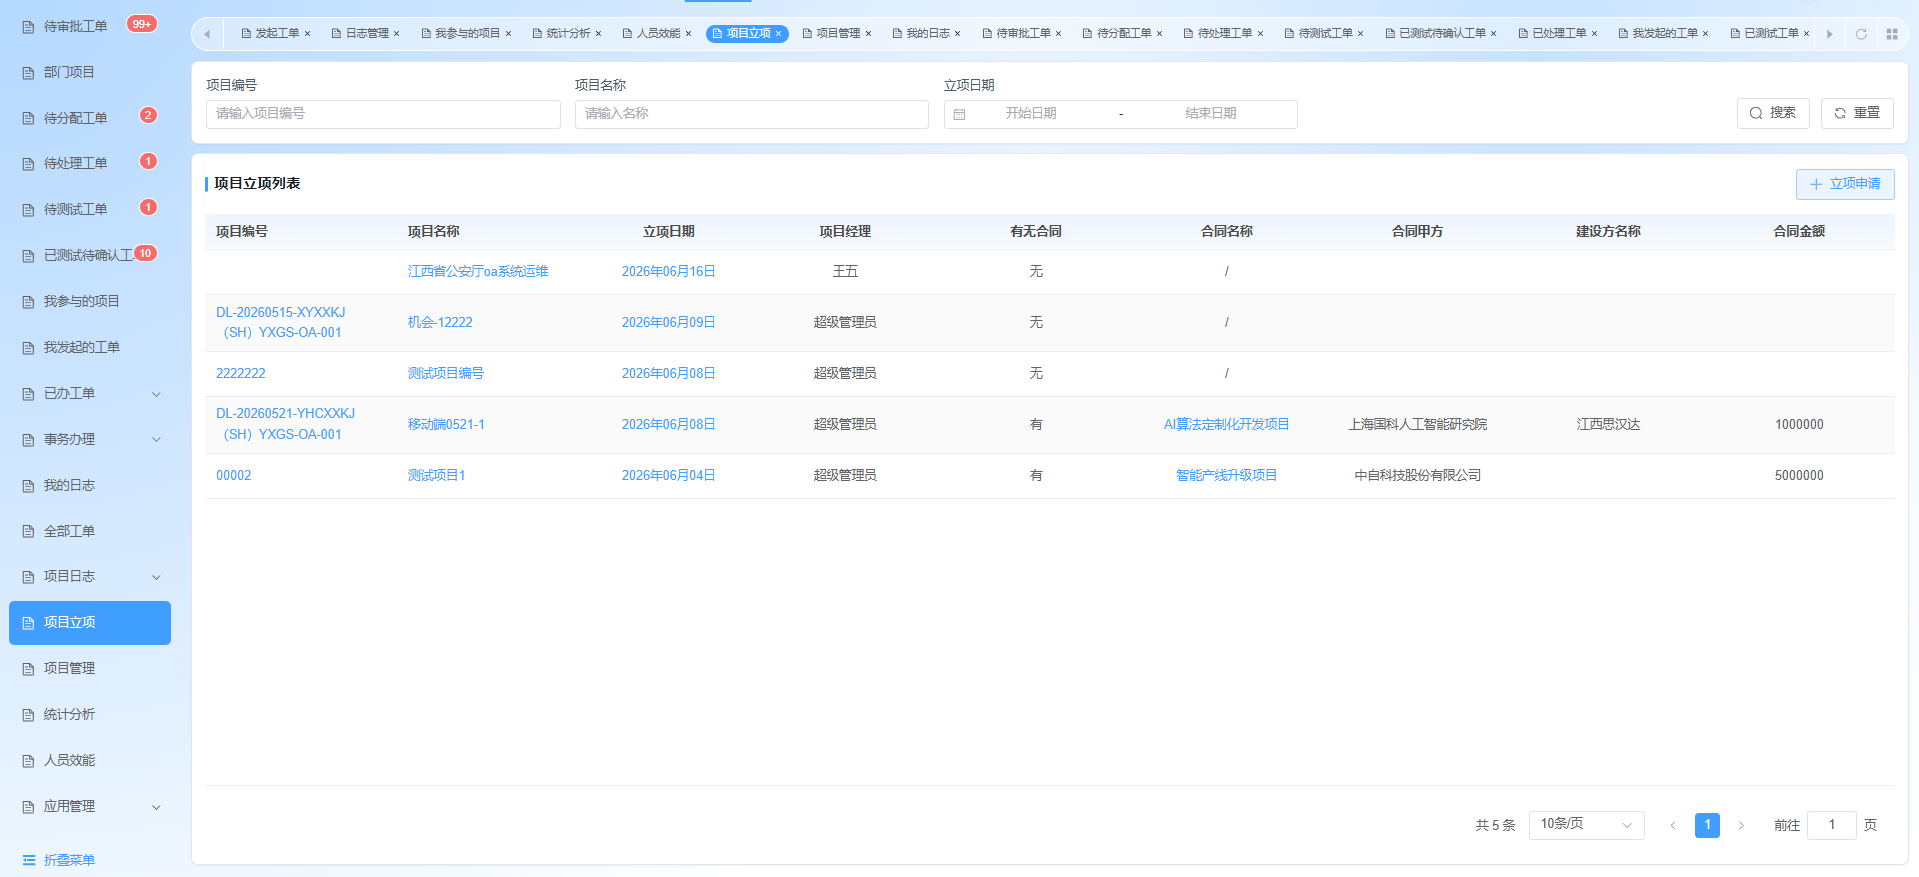Open 待测试工单 in the sidebar

(x=90, y=210)
